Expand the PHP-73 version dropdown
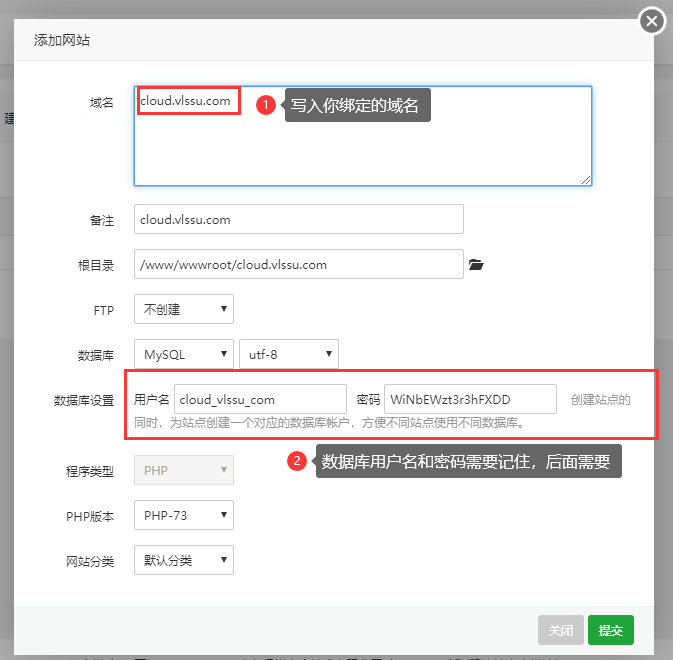Screen dimensions: 673x660 click(184, 515)
